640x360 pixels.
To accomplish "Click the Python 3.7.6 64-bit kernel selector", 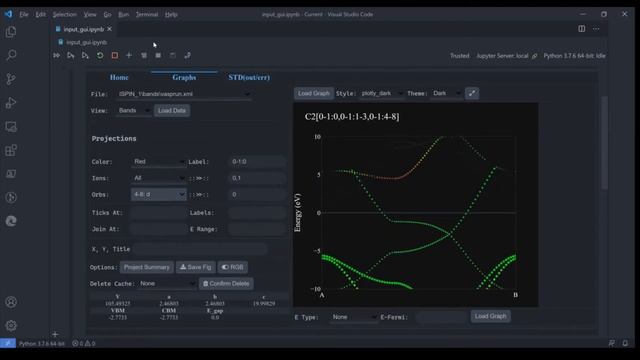I will pyautogui.click(x=574, y=56).
